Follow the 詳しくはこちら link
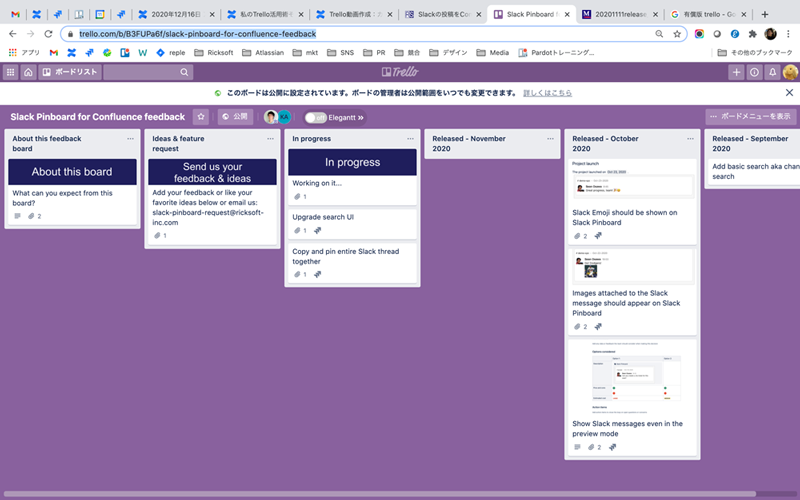The image size is (800, 500). [x=547, y=93]
